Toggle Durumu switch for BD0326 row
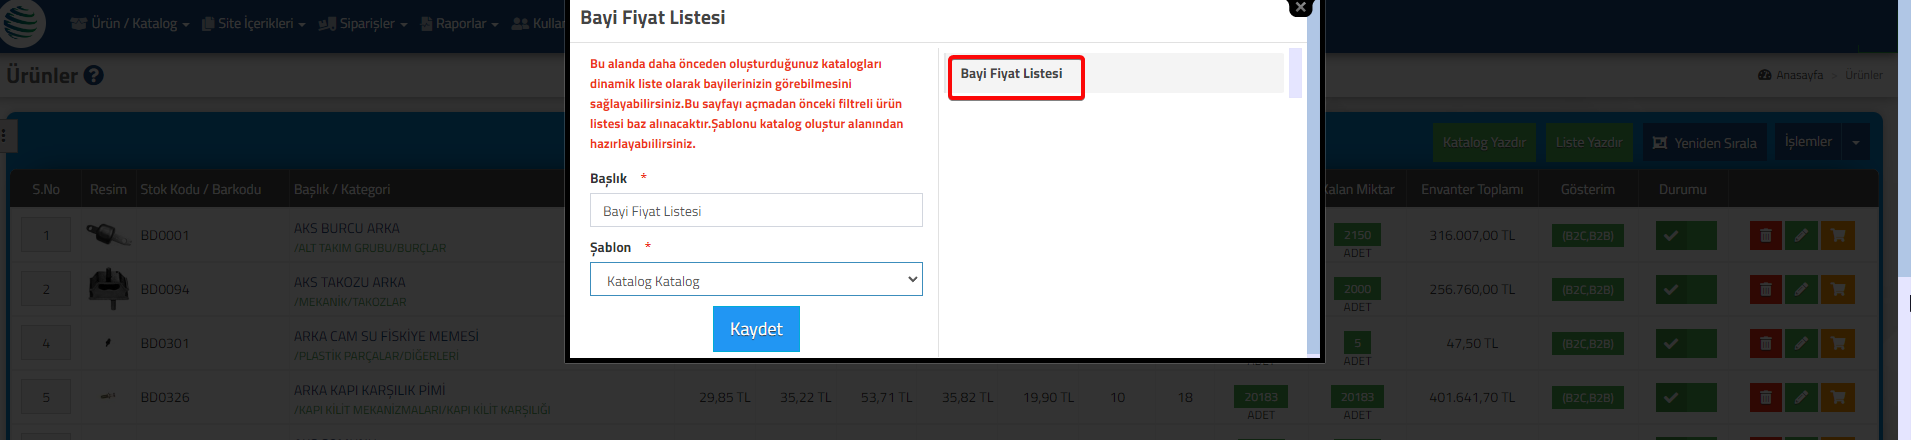1911x440 pixels. [x=1686, y=397]
